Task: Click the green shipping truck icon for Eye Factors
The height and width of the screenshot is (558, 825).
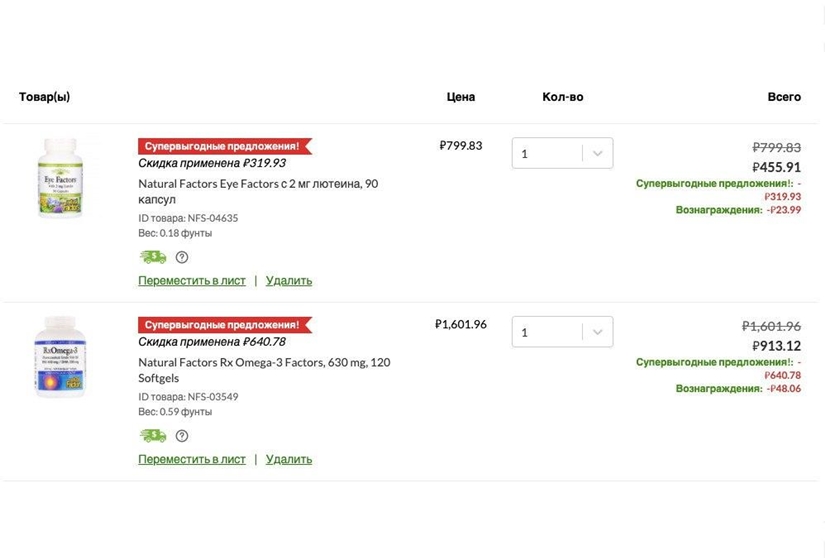Action: [153, 257]
